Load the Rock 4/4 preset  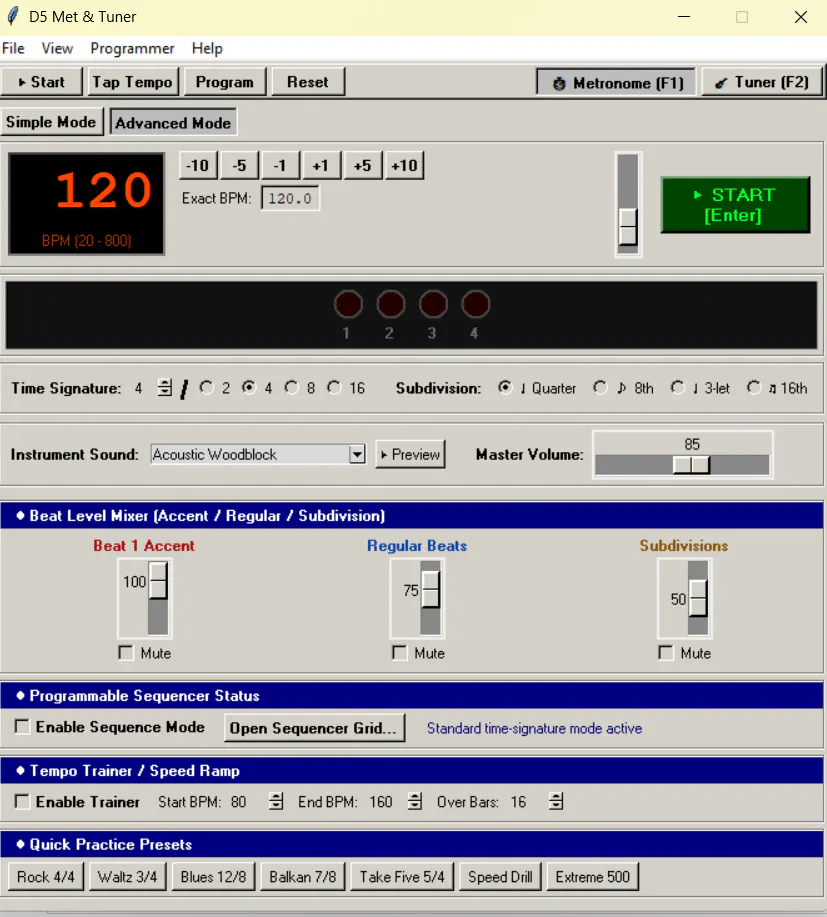click(x=46, y=877)
